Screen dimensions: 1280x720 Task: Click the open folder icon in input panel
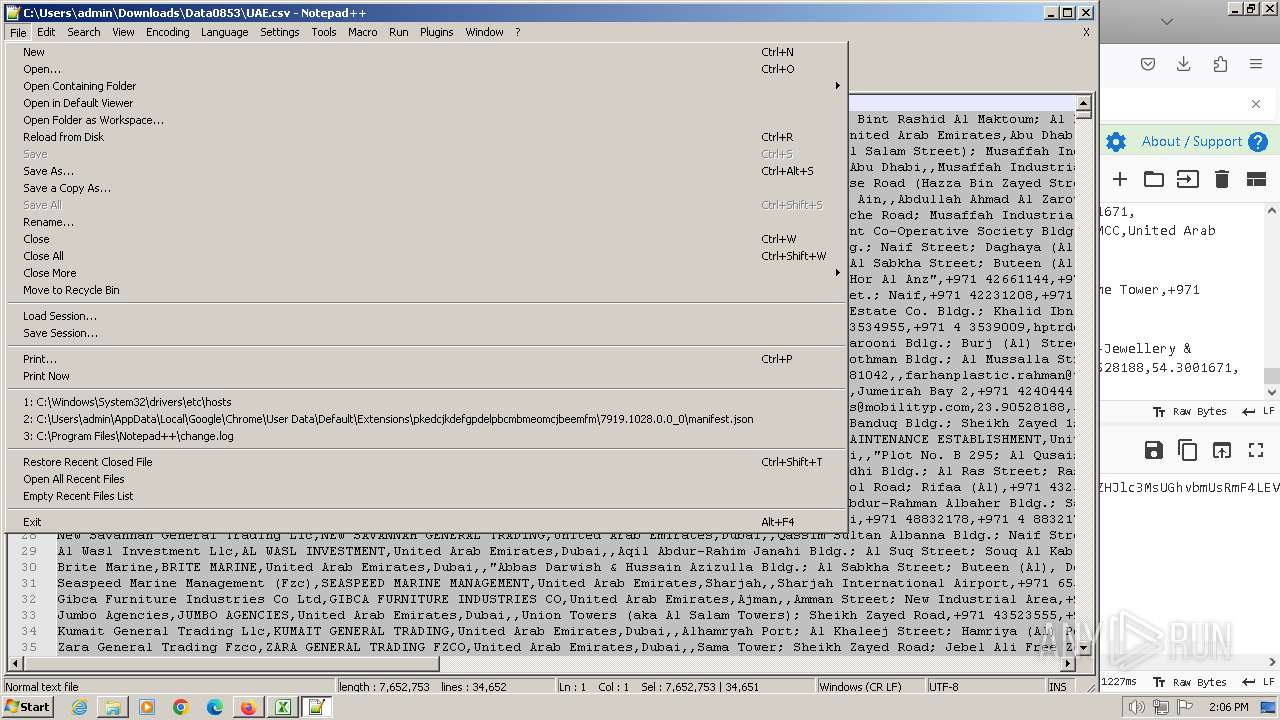coord(1154,179)
